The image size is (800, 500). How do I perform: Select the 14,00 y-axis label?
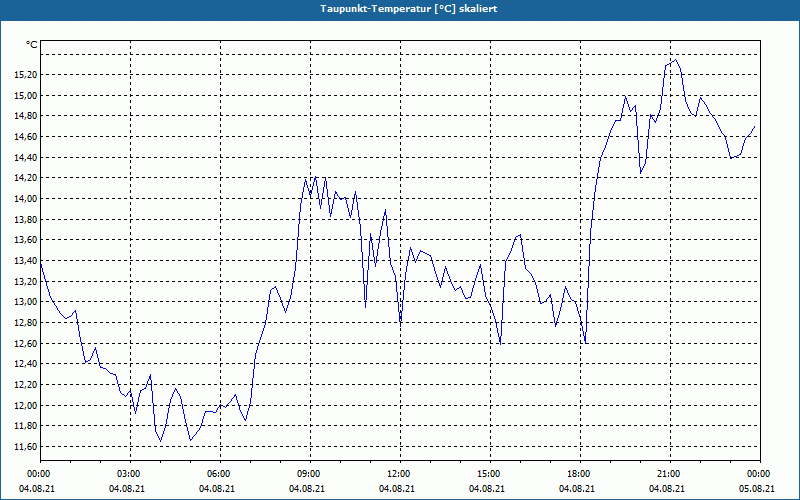point(27,199)
